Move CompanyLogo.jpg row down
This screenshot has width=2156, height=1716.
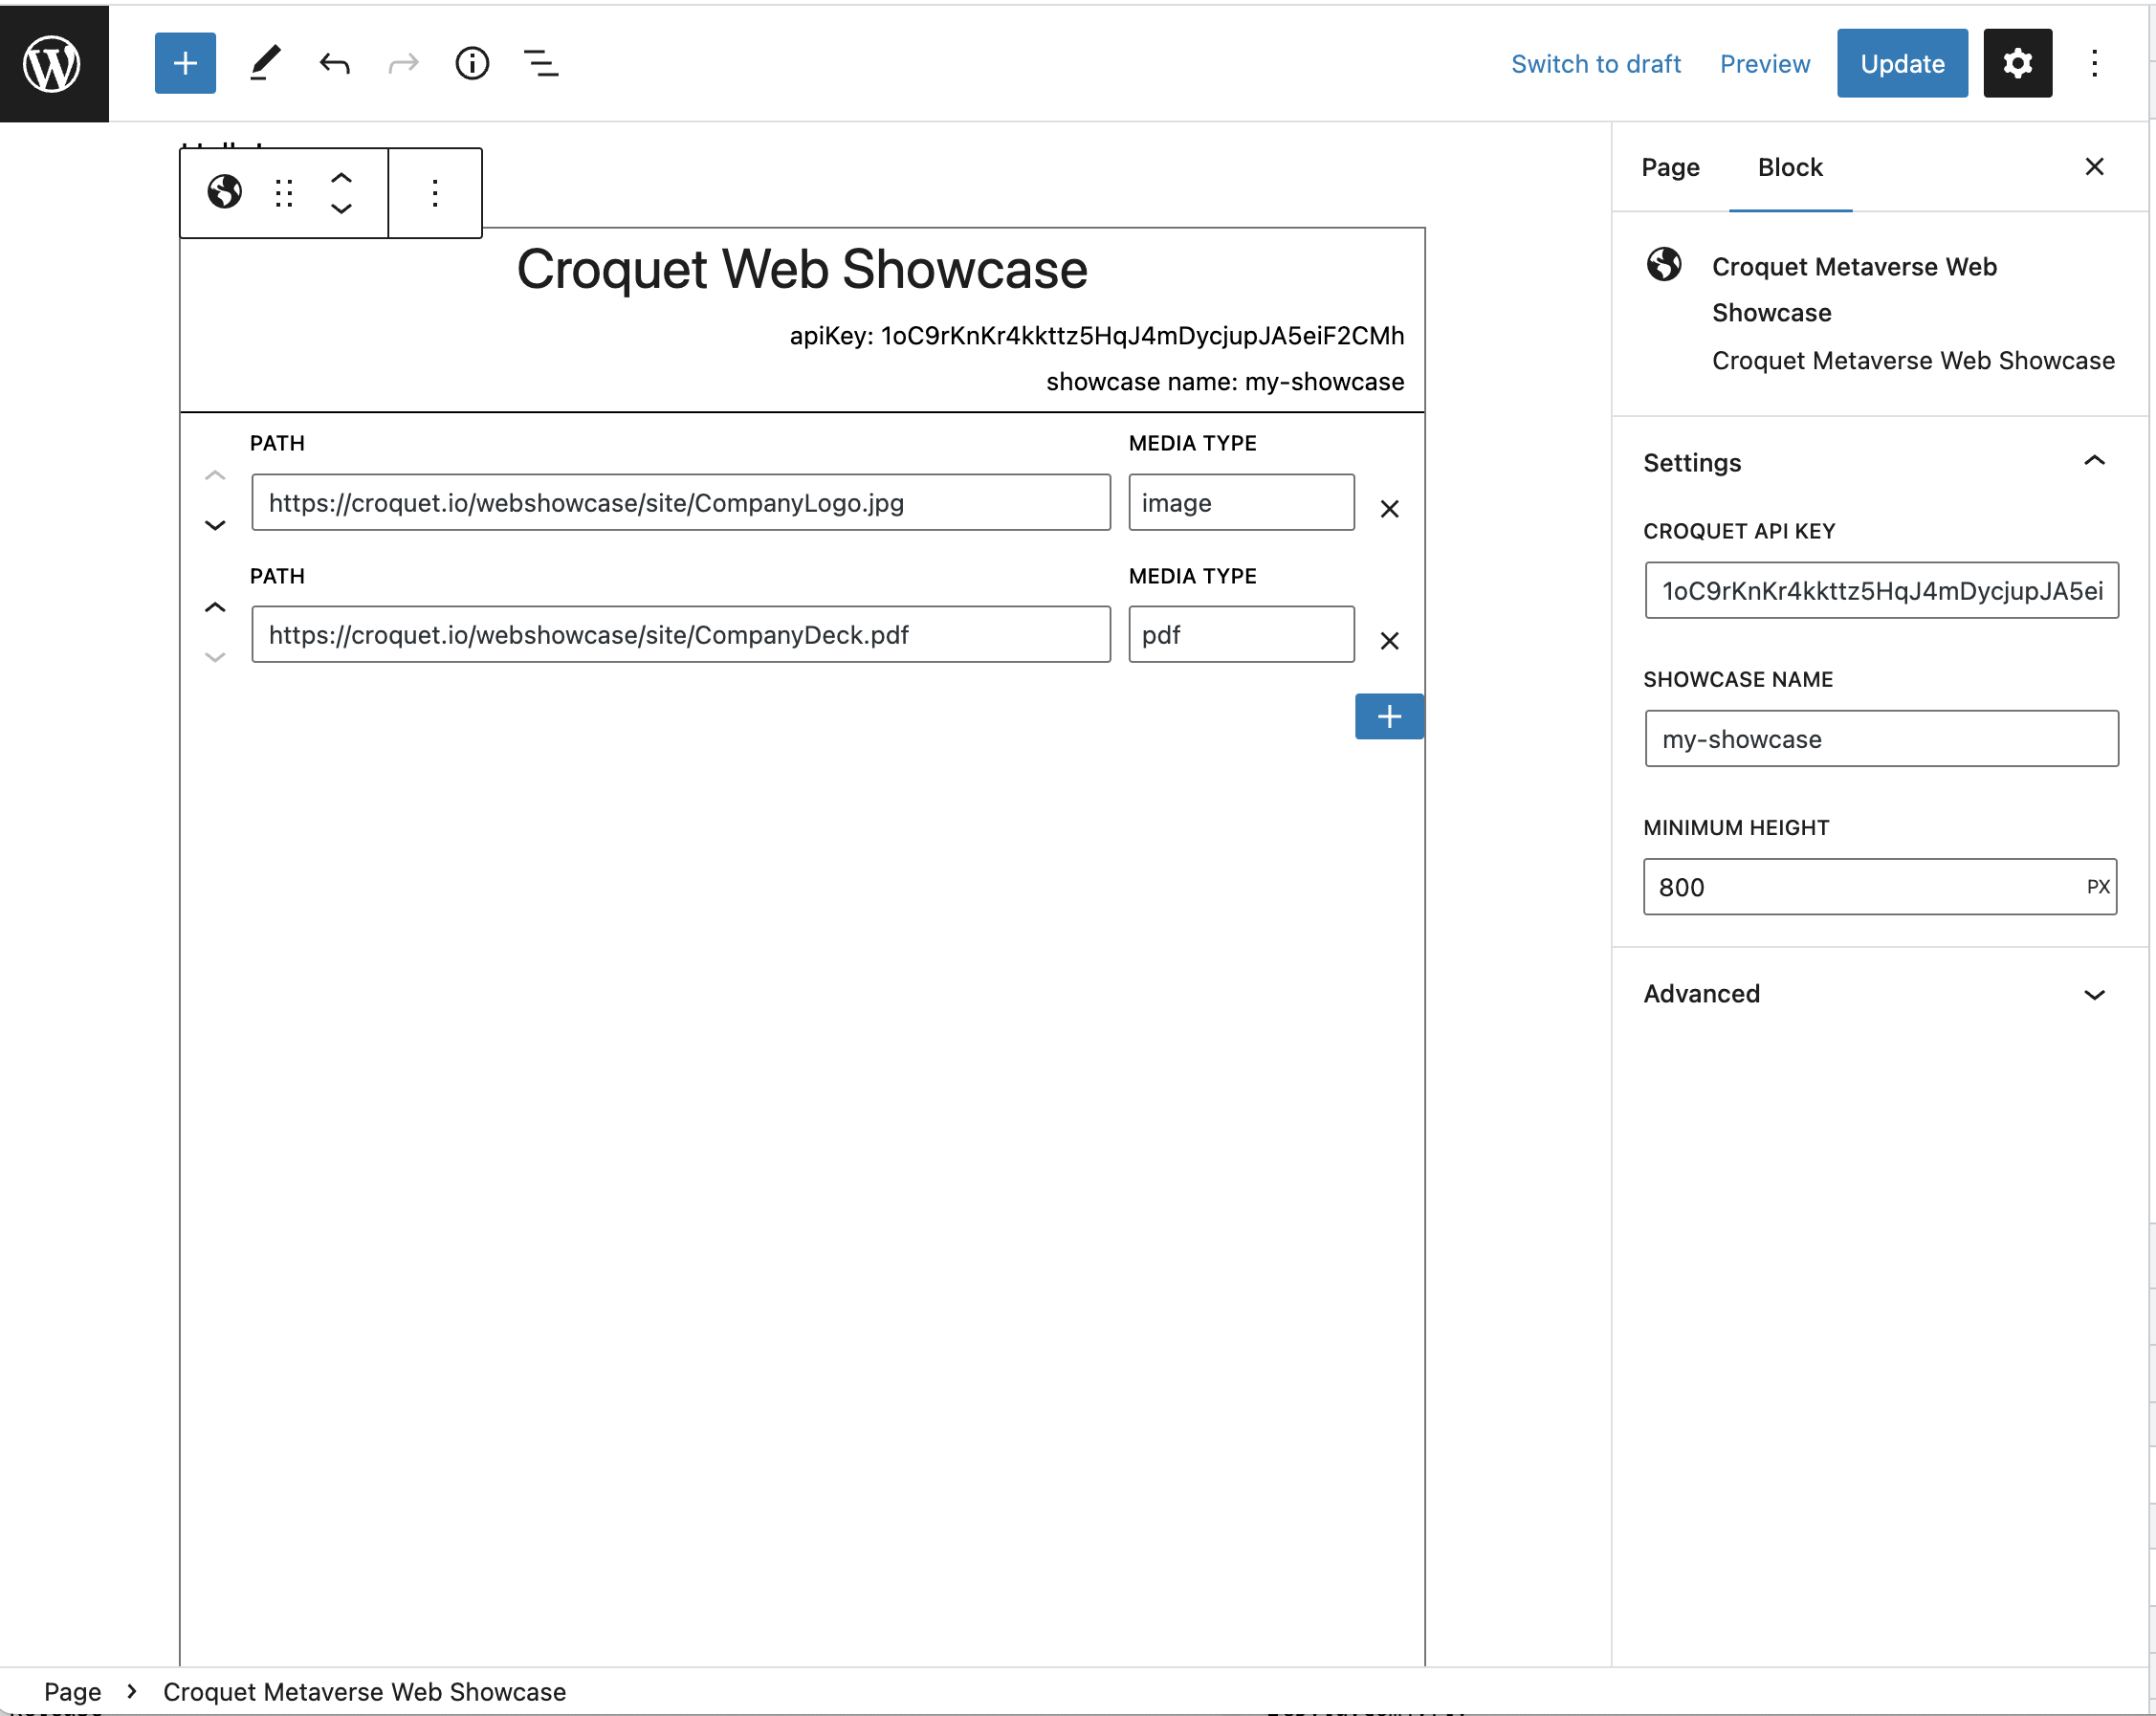215,525
